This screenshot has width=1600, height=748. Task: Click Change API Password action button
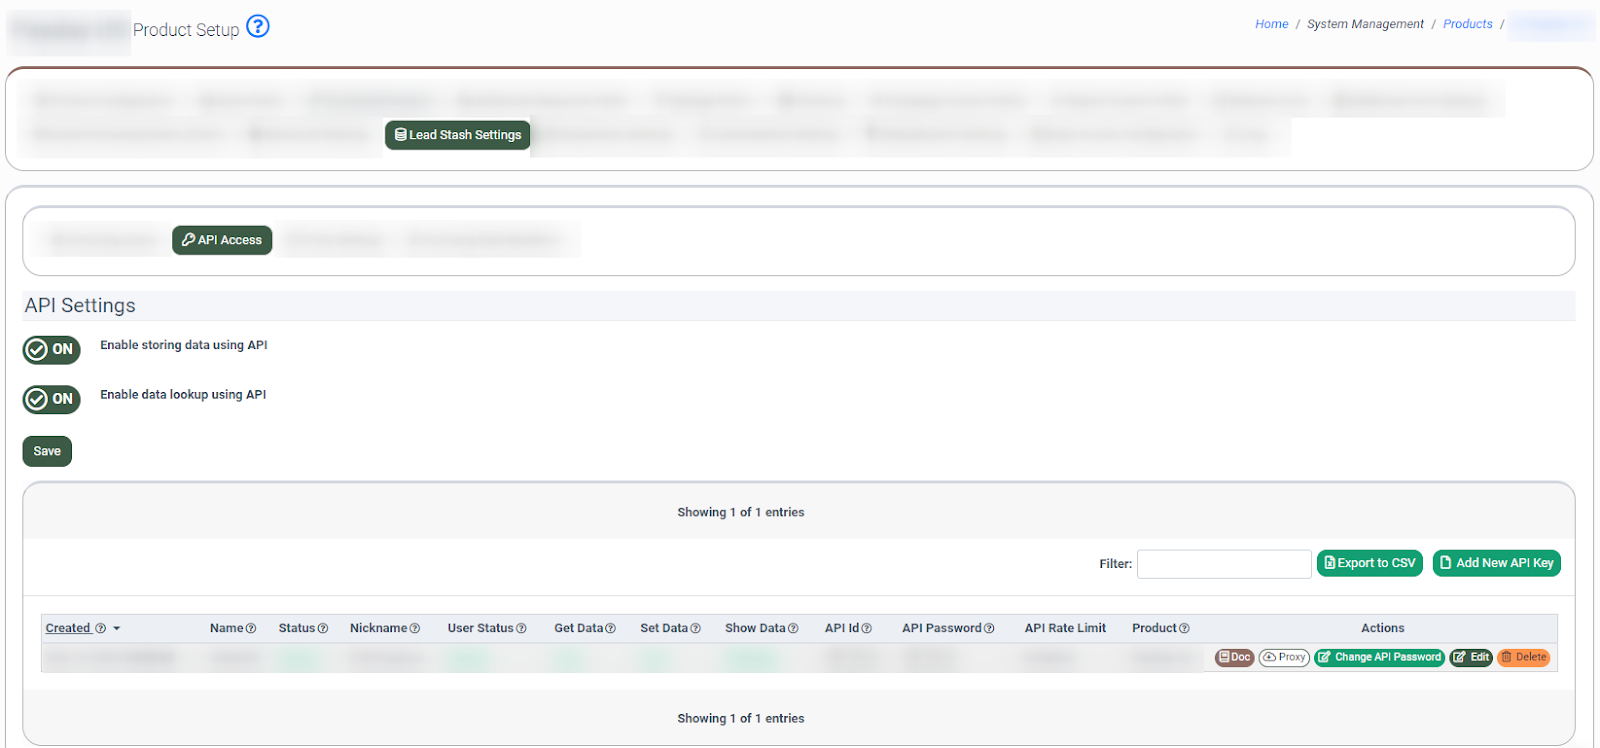(x=1379, y=657)
